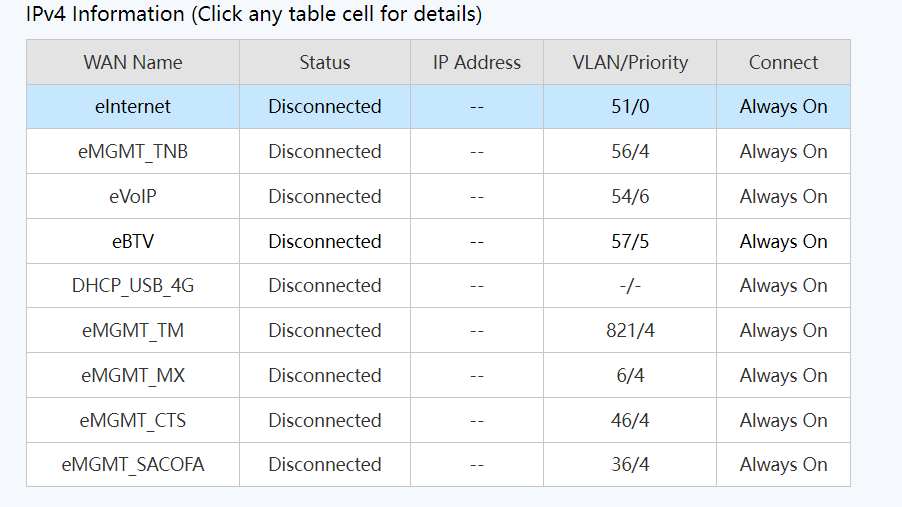
Task: Select the eVoIP WAN entry
Action: pos(133,196)
